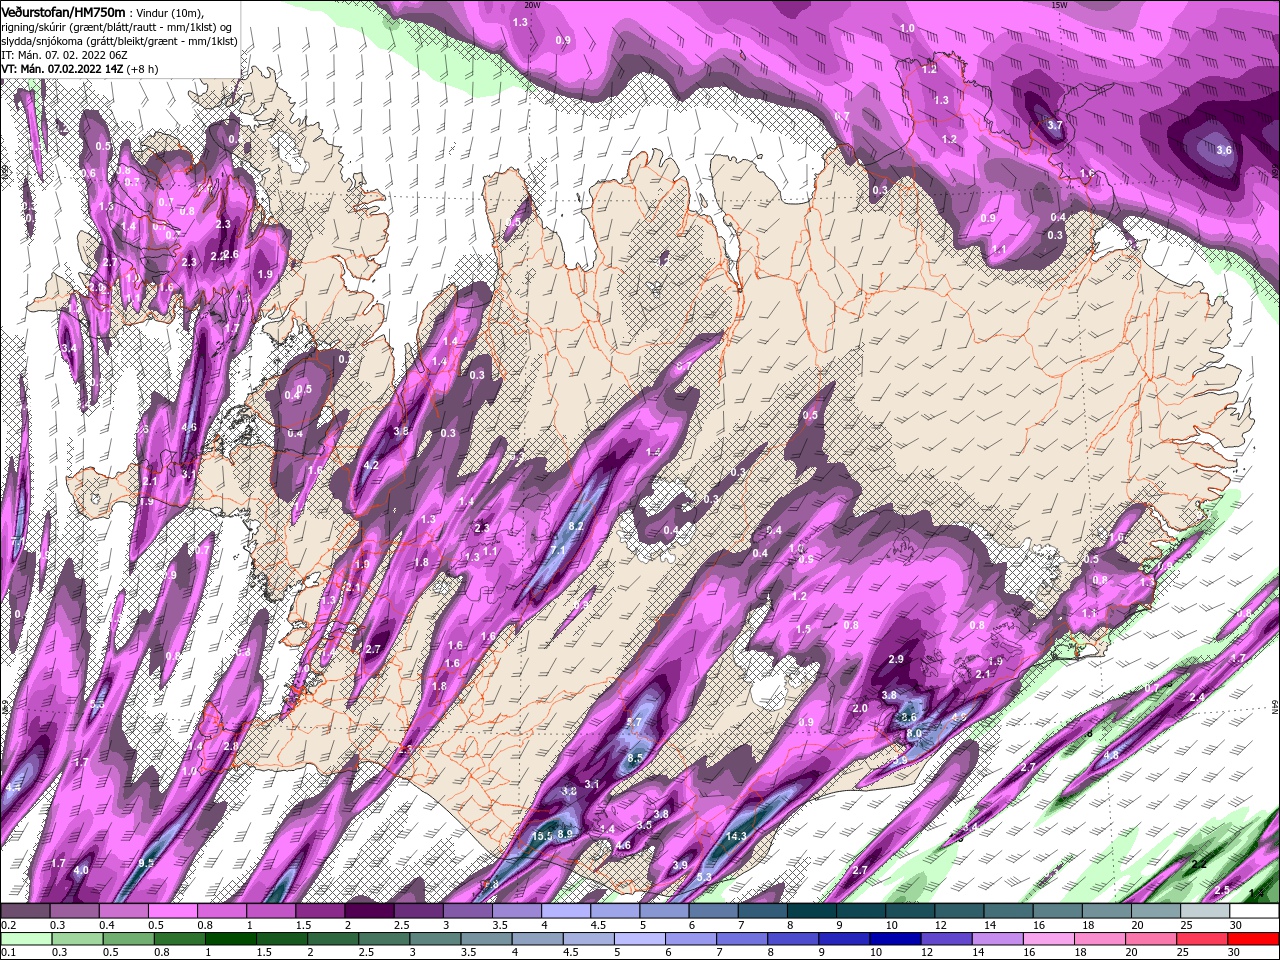
Task: Click the 14.3 precipitation value on map
Action: [x=737, y=836]
